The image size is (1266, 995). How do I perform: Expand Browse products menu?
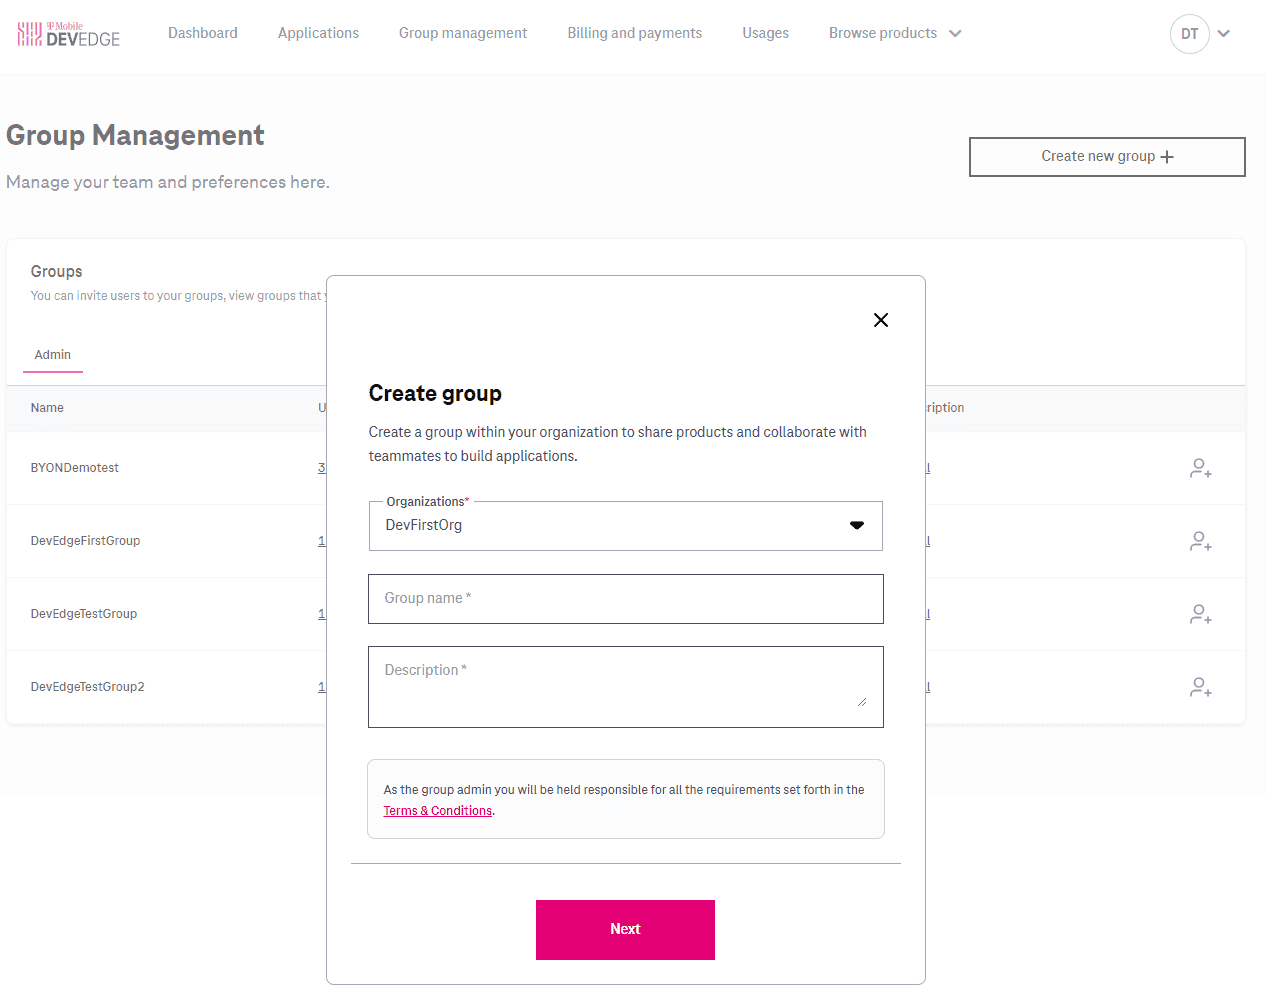pos(895,34)
